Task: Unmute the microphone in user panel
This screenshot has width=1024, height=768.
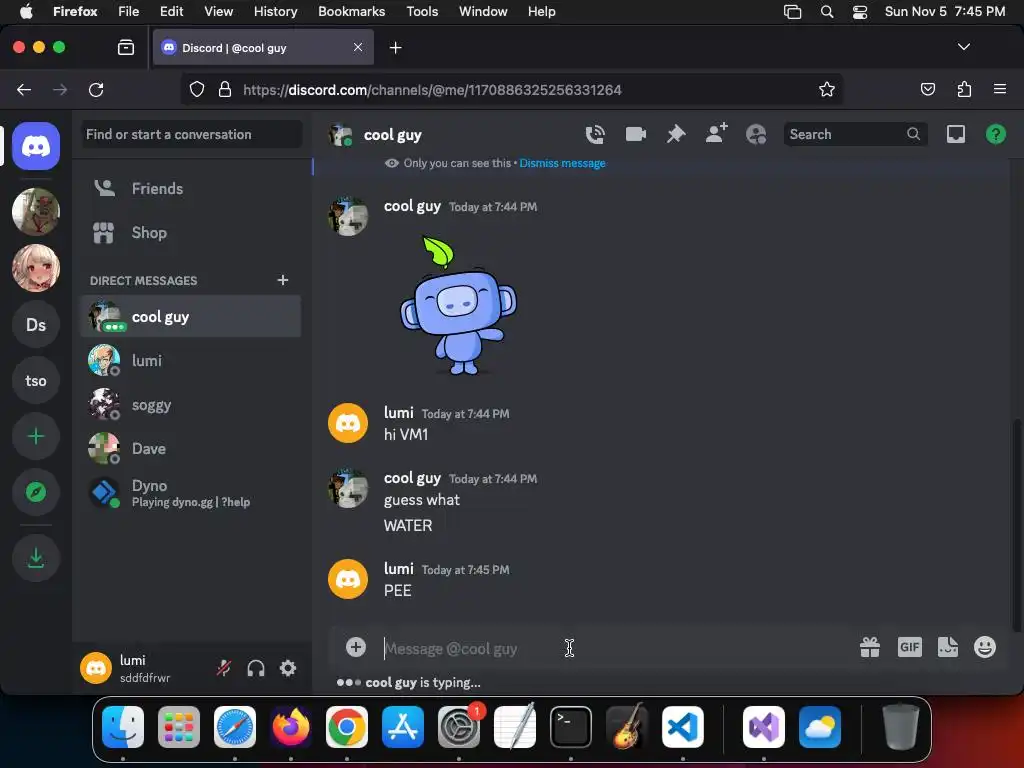Action: click(x=223, y=668)
